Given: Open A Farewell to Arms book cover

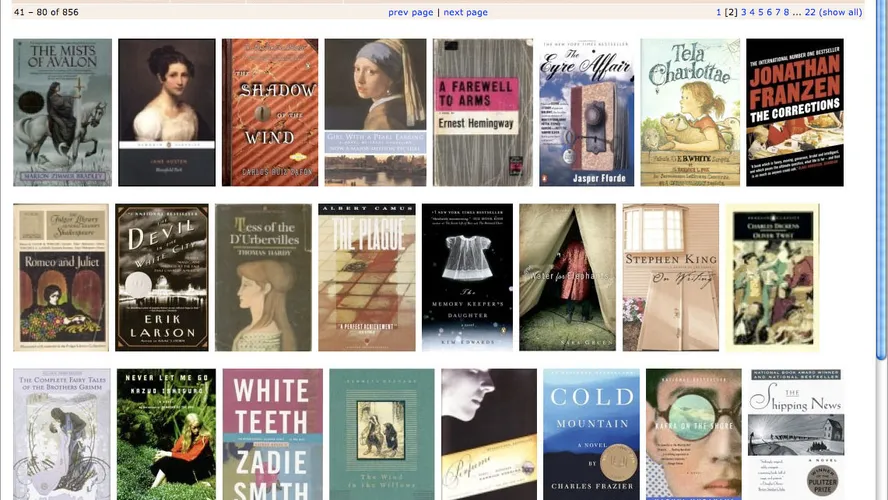Looking at the screenshot, I should pos(483,112).
